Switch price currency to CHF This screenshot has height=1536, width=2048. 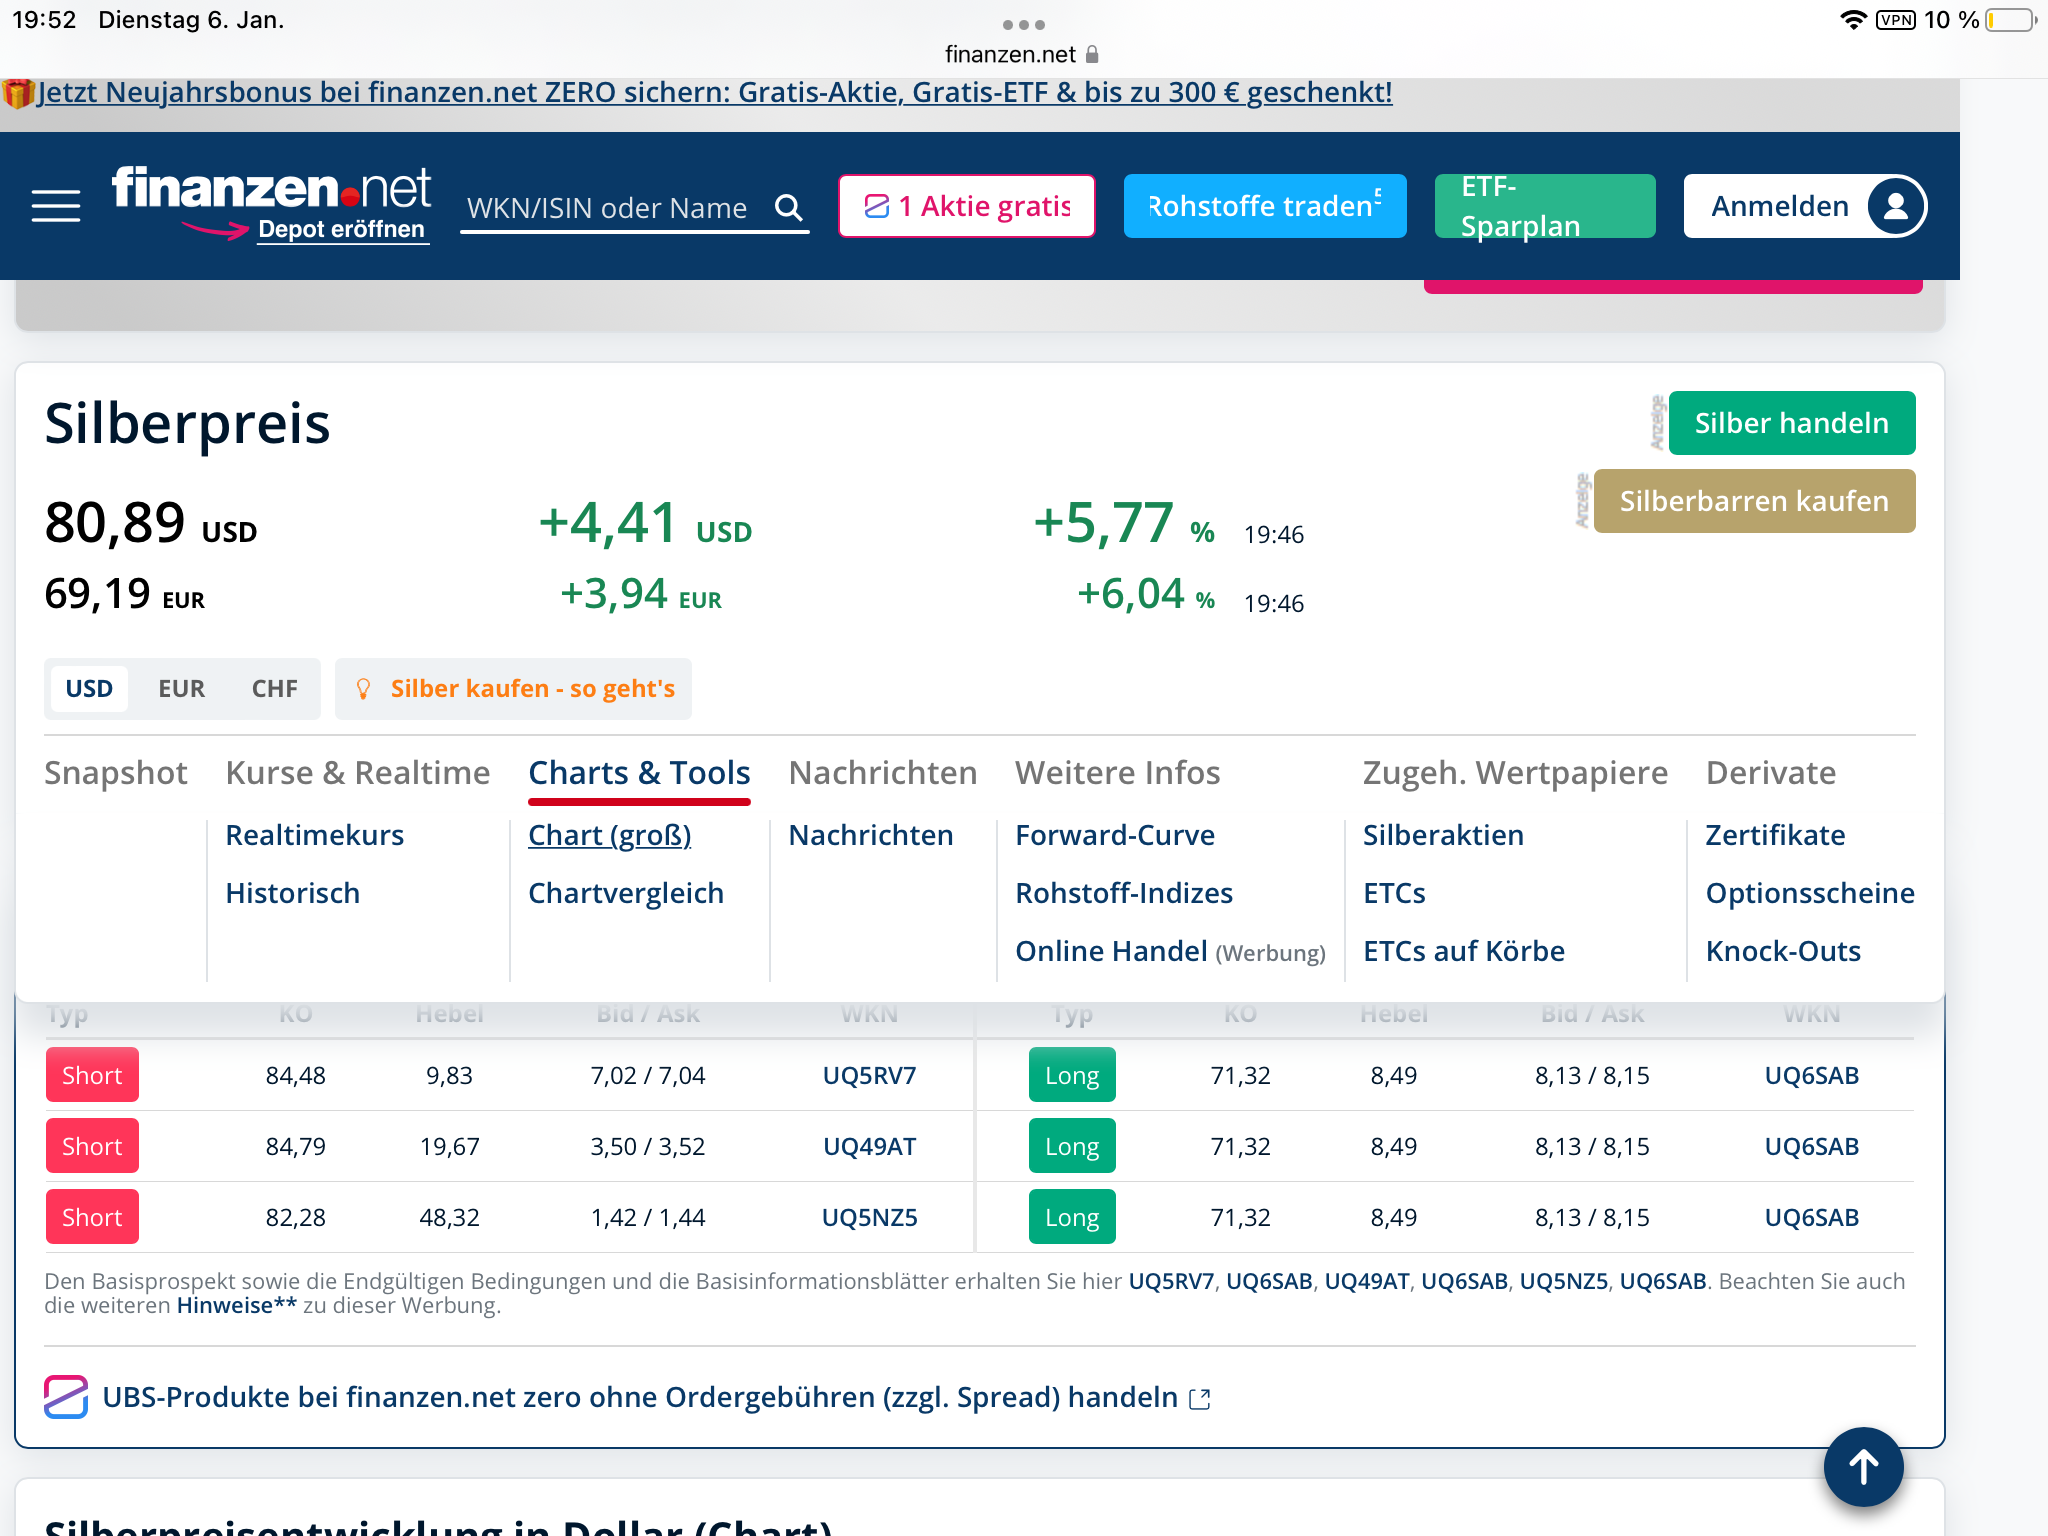[274, 689]
